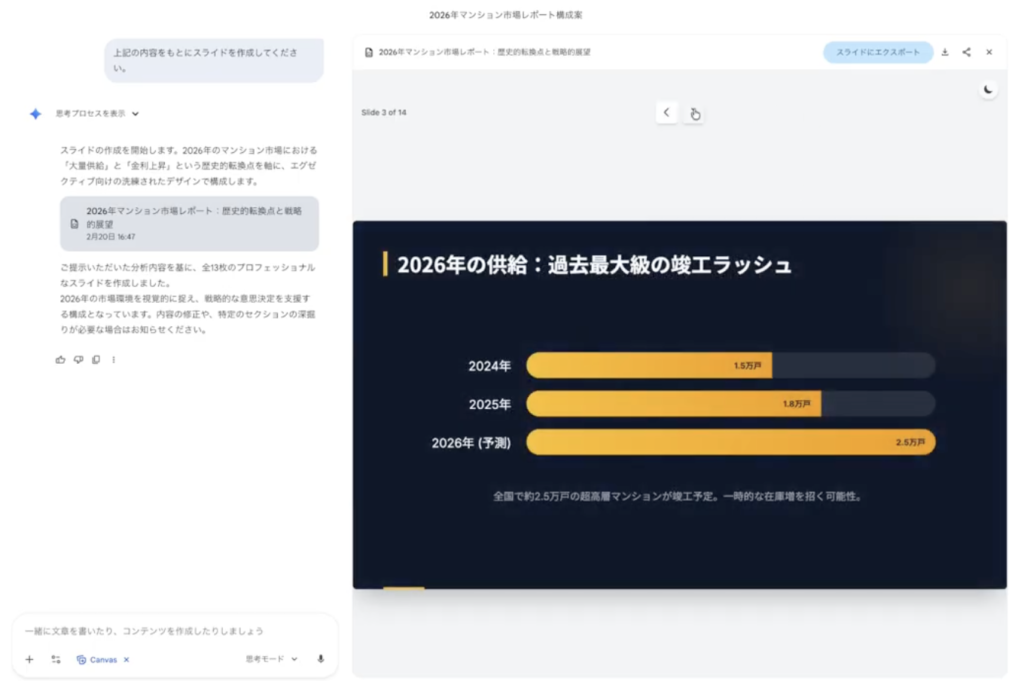Click the download icon in canvas header
This screenshot has height=681, width=1024.
tap(945, 52)
